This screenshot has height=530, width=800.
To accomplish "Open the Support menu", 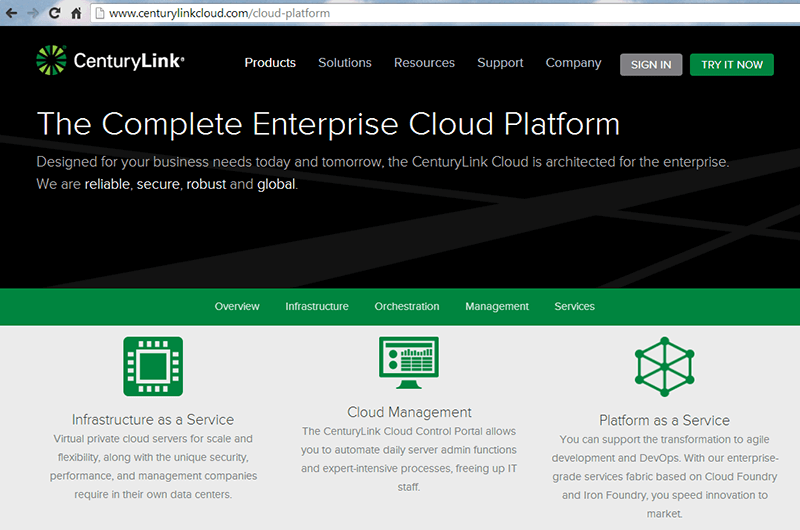I will click(501, 63).
